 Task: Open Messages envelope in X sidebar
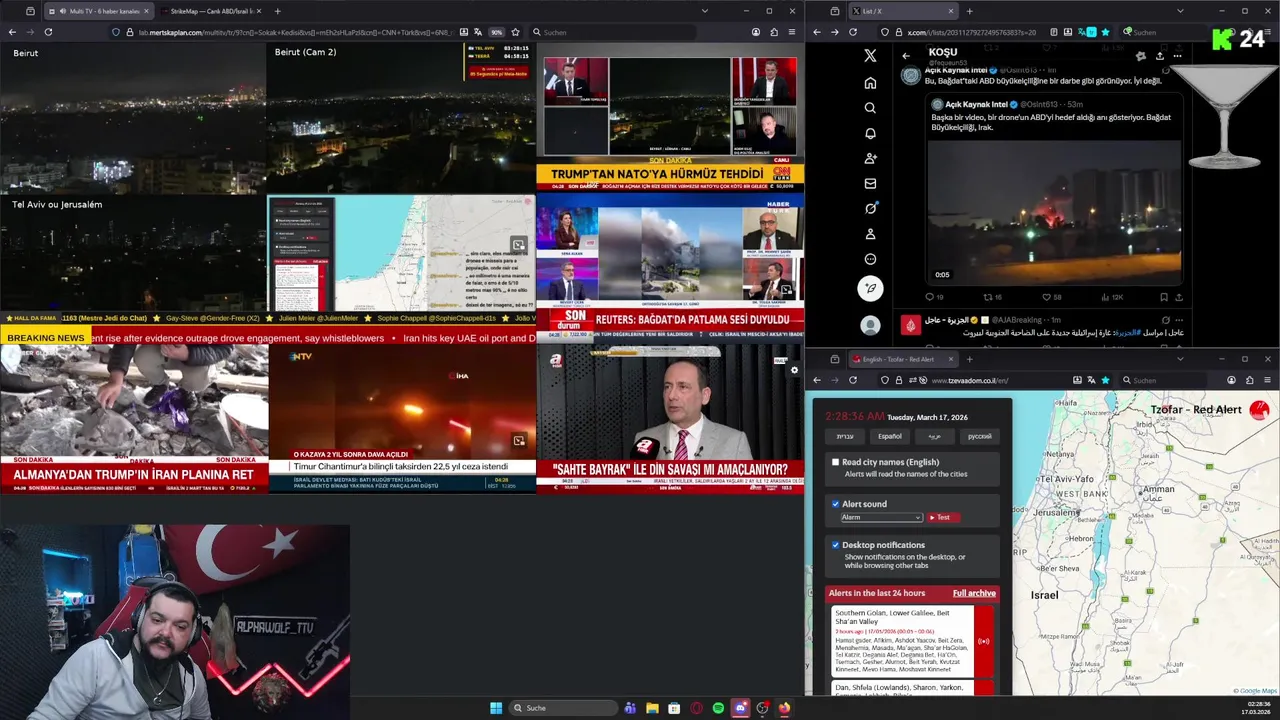(x=870, y=184)
